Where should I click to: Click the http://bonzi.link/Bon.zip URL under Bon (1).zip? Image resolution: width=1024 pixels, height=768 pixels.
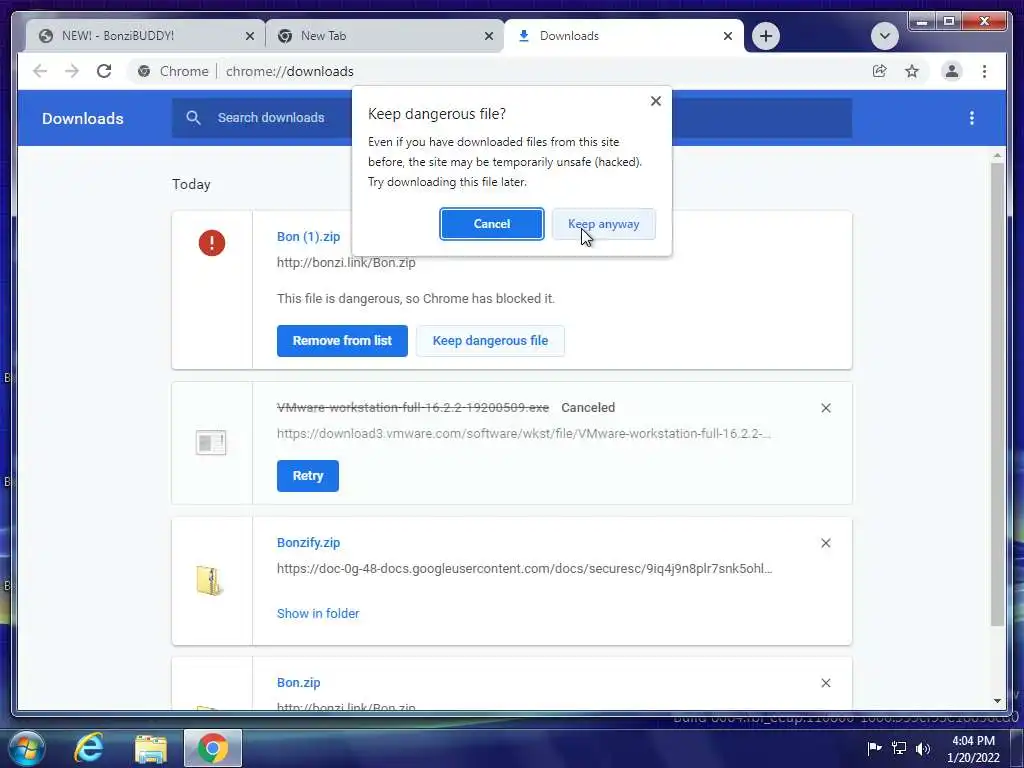click(x=346, y=263)
